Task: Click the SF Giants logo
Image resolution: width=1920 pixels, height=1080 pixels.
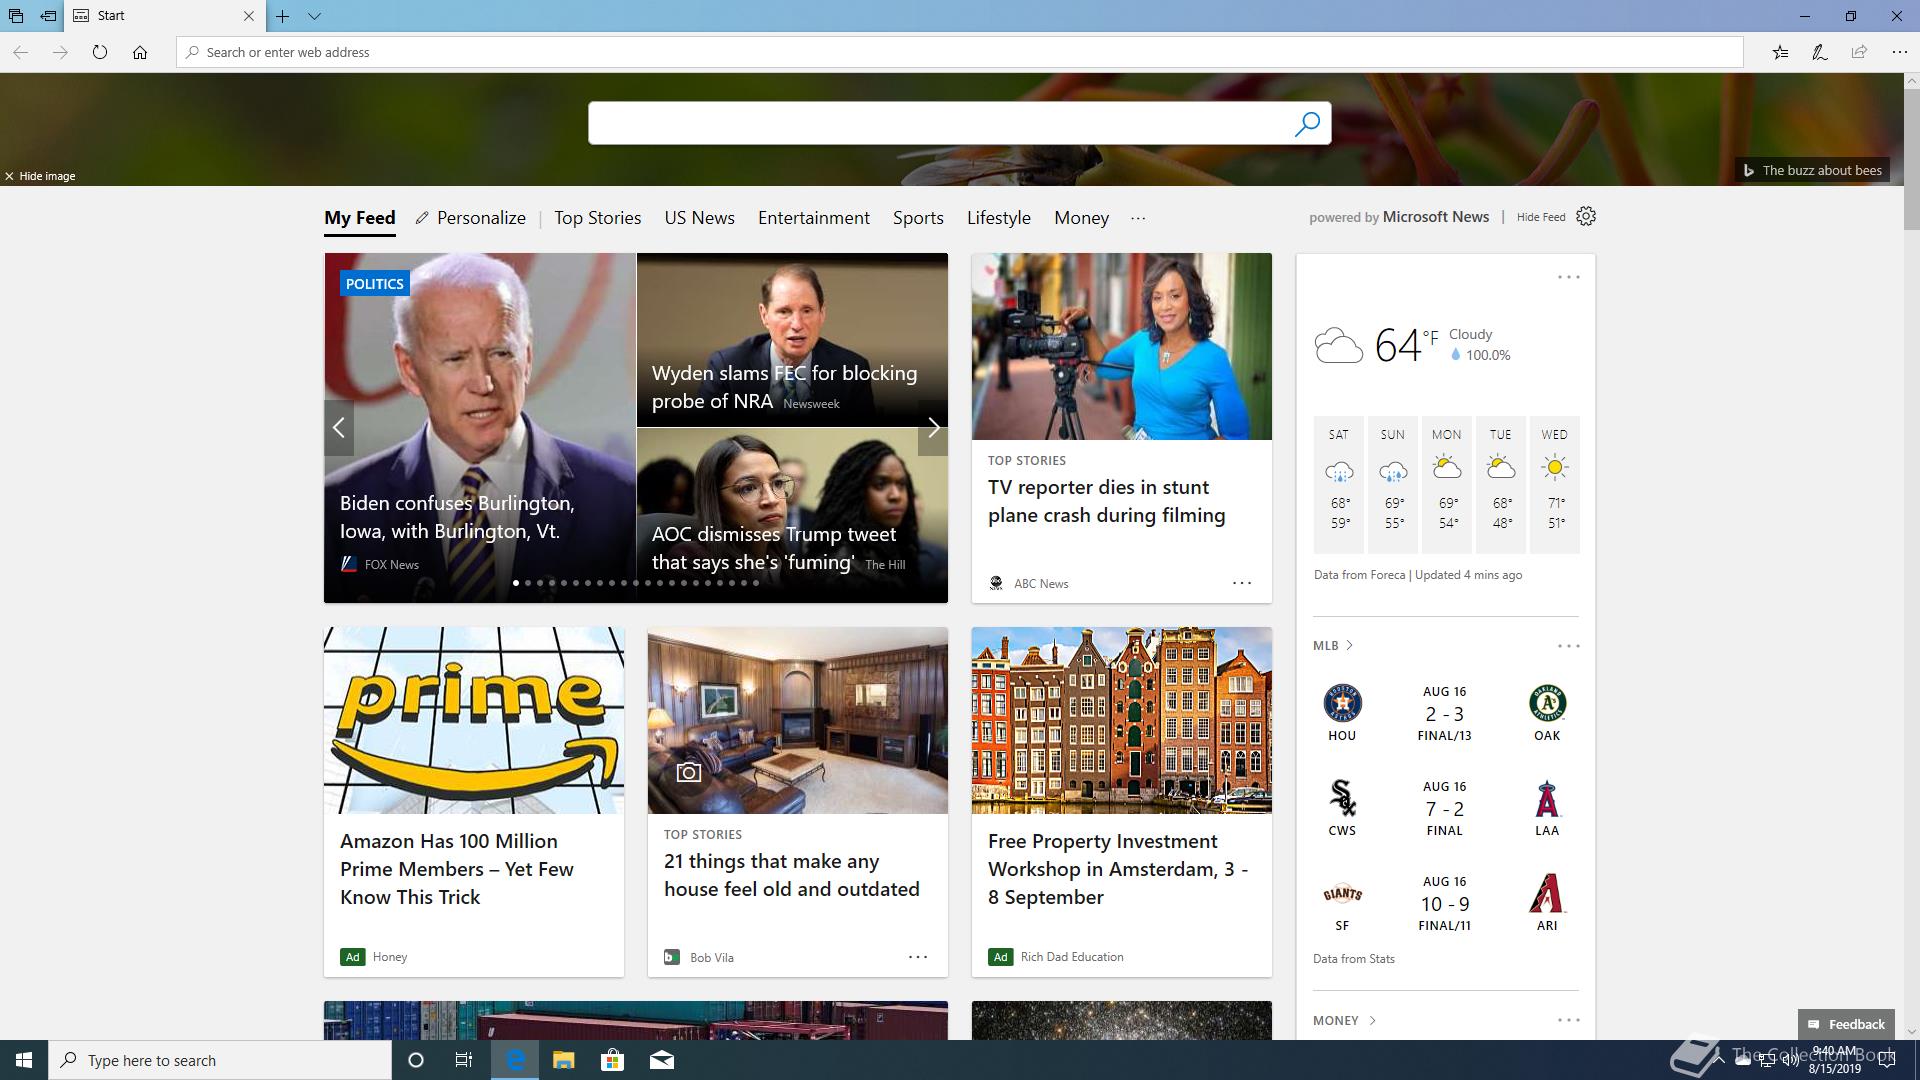Action: [x=1342, y=893]
